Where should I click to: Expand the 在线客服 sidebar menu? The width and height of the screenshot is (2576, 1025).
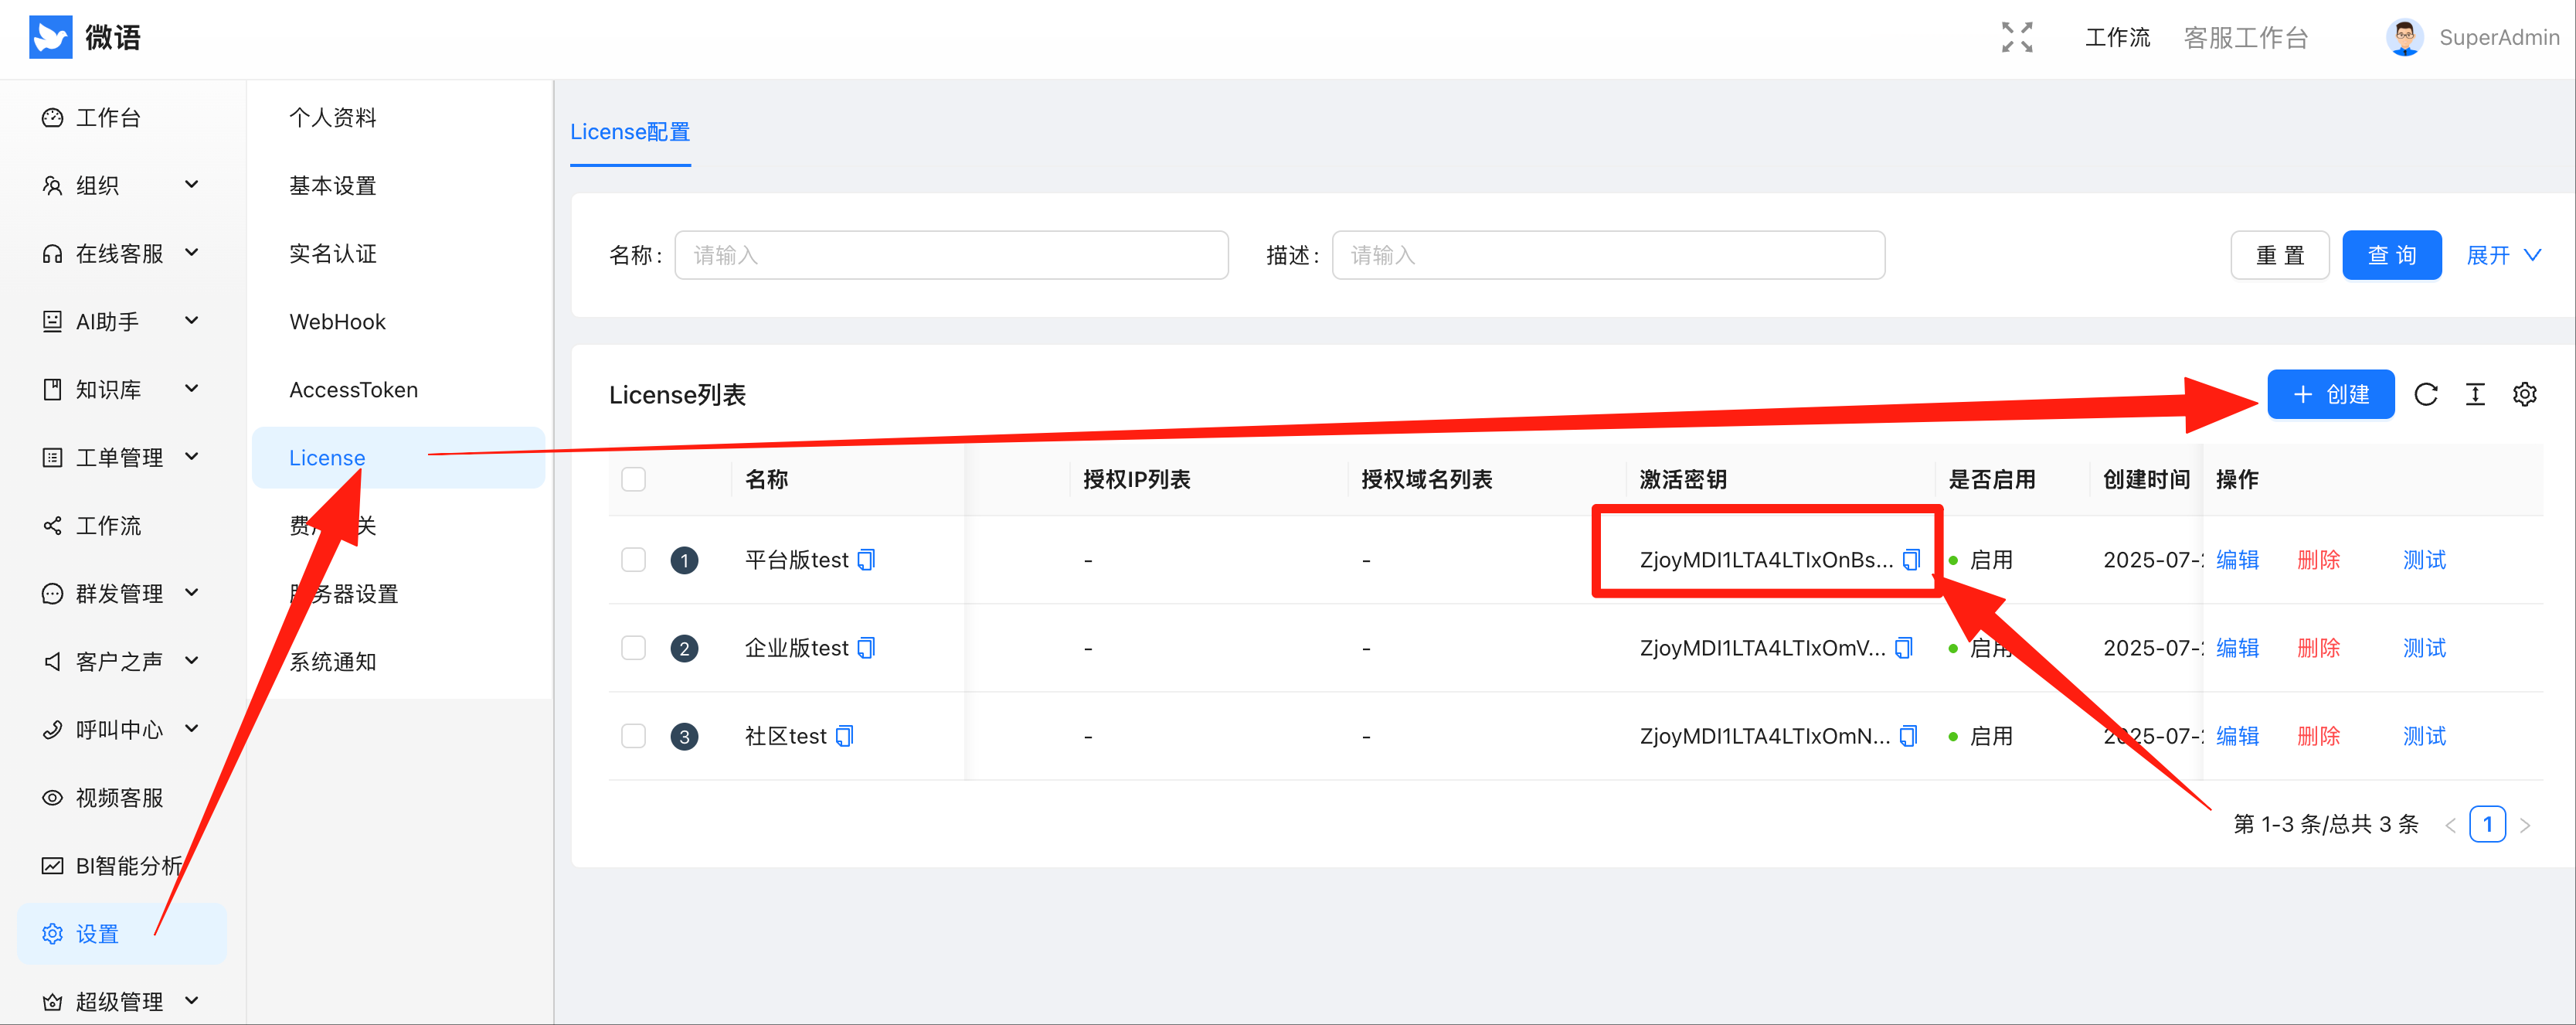[120, 253]
